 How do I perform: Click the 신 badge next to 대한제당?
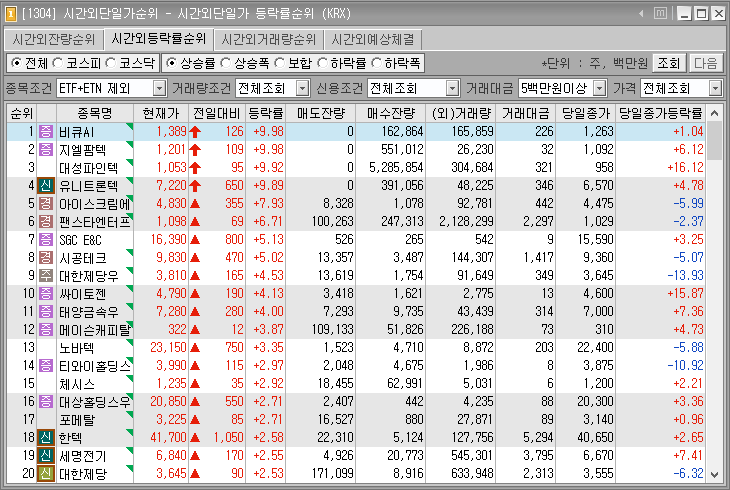tap(46, 474)
